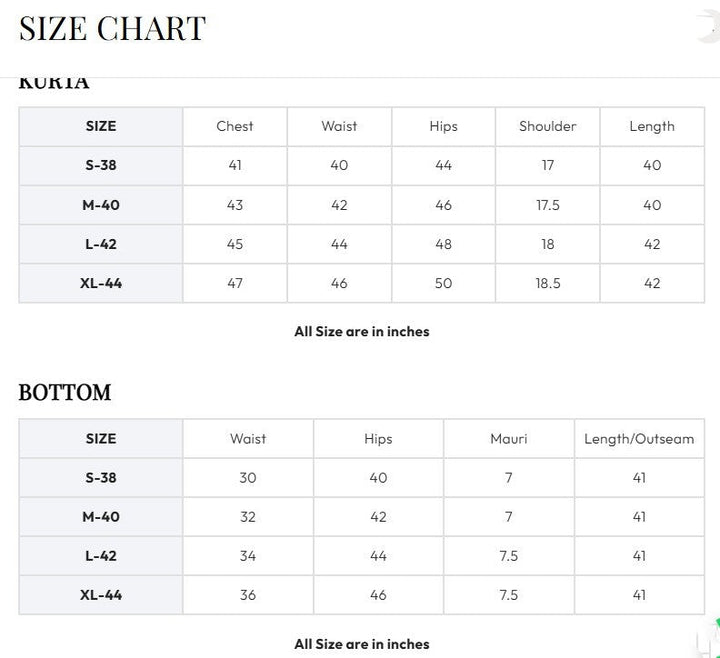Click the BOTTOM section heading

[65, 393]
